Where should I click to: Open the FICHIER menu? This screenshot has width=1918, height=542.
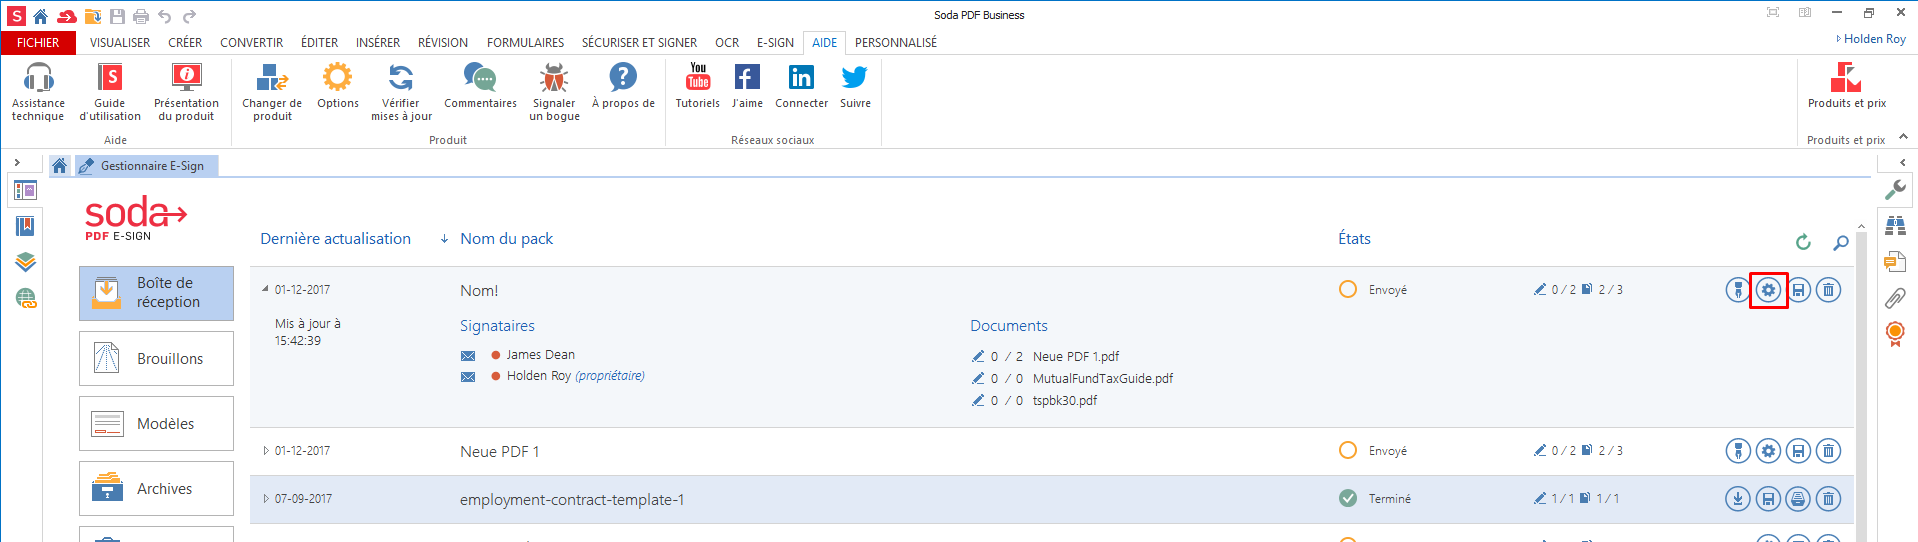pos(38,43)
